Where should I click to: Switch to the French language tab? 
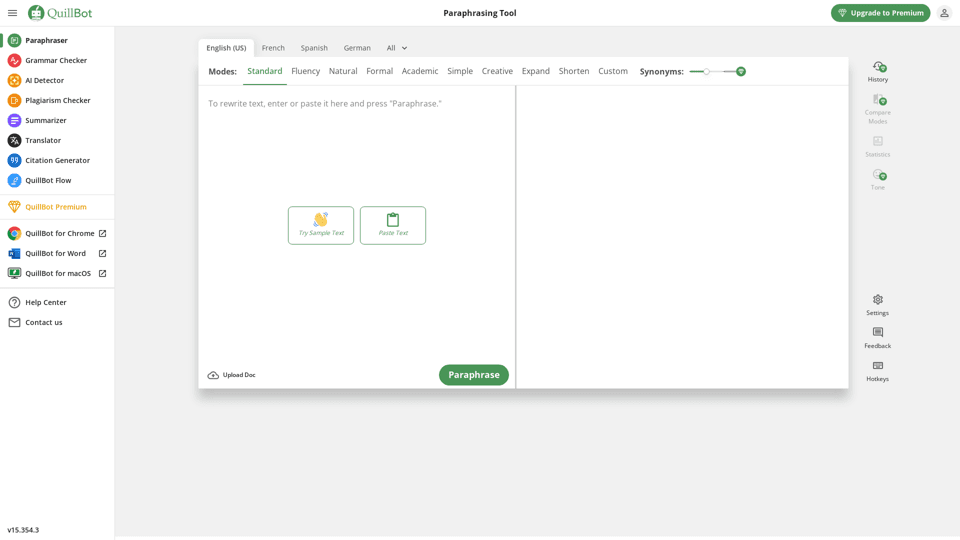point(273,48)
